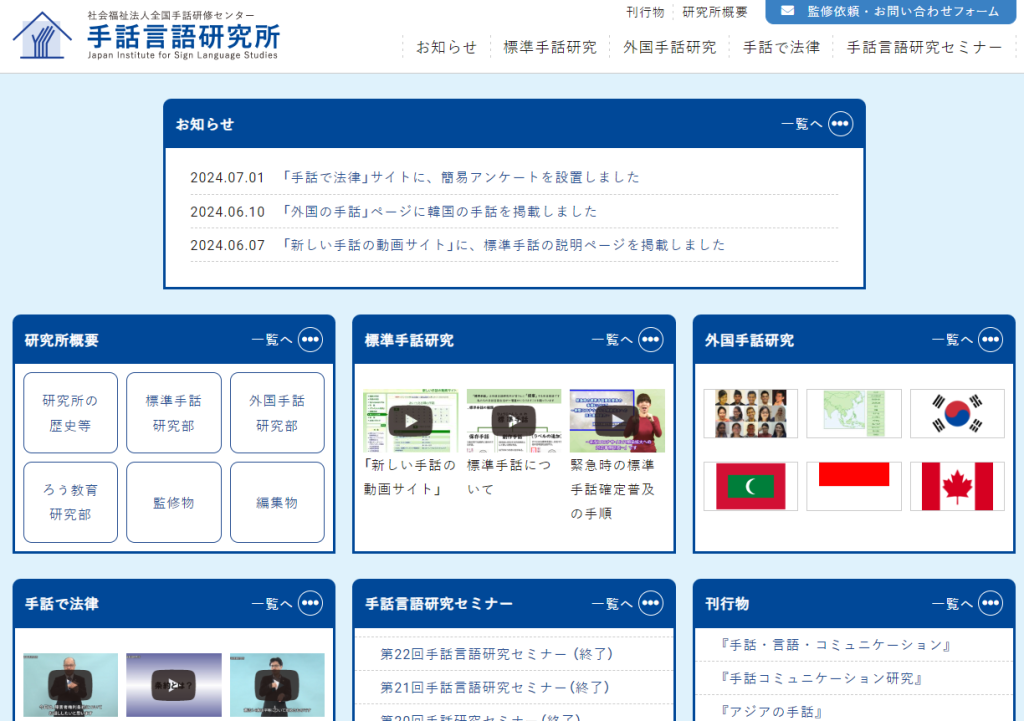1024x721 pixels.
Task: Open the 2024.07.01 簡易アンケート news item
Action: tap(461, 178)
